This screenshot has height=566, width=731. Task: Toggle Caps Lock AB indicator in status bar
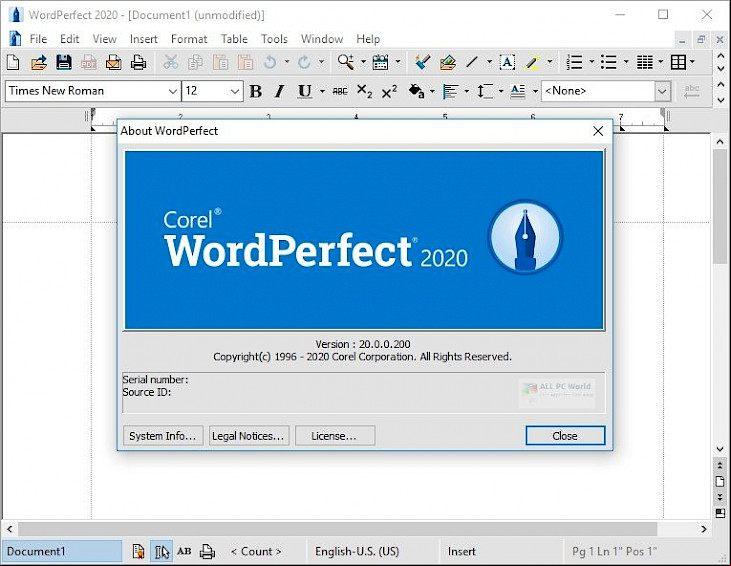(184, 552)
